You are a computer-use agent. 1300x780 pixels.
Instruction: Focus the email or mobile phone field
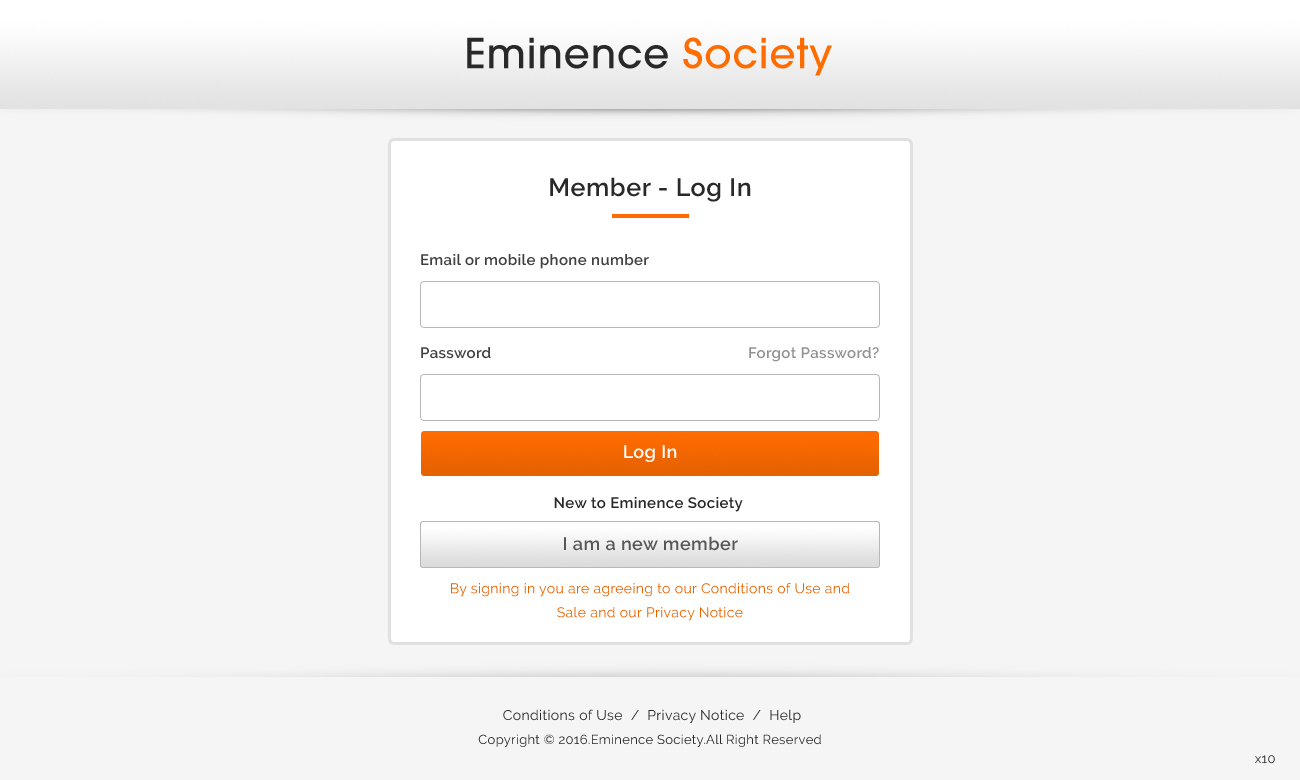click(650, 304)
